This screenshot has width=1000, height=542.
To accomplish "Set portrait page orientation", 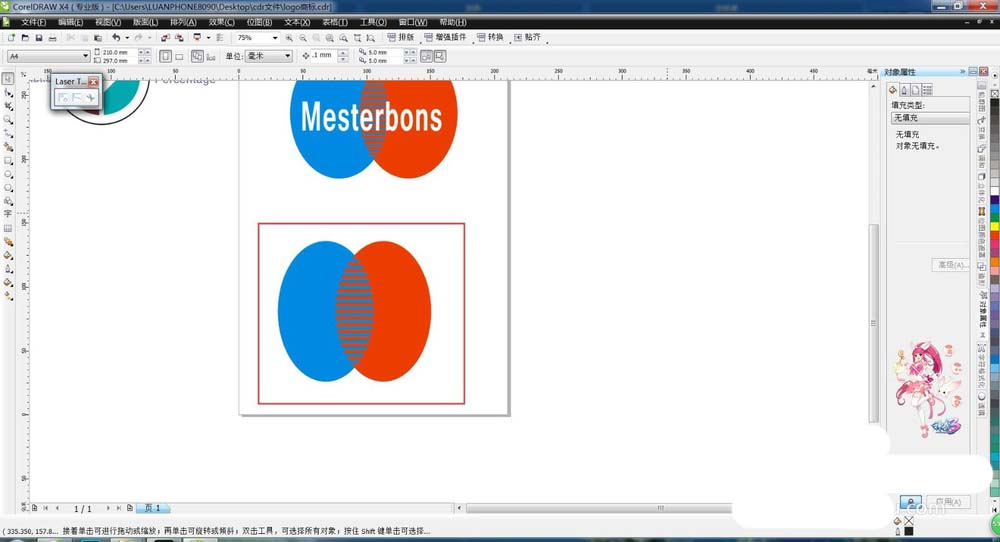I will [x=165, y=56].
